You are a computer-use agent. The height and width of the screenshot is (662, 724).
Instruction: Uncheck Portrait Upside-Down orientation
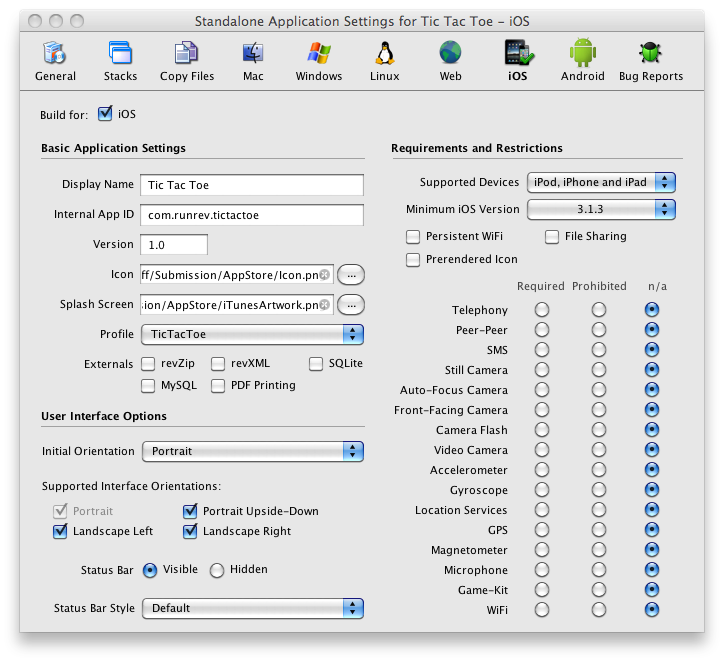pyautogui.click(x=190, y=511)
